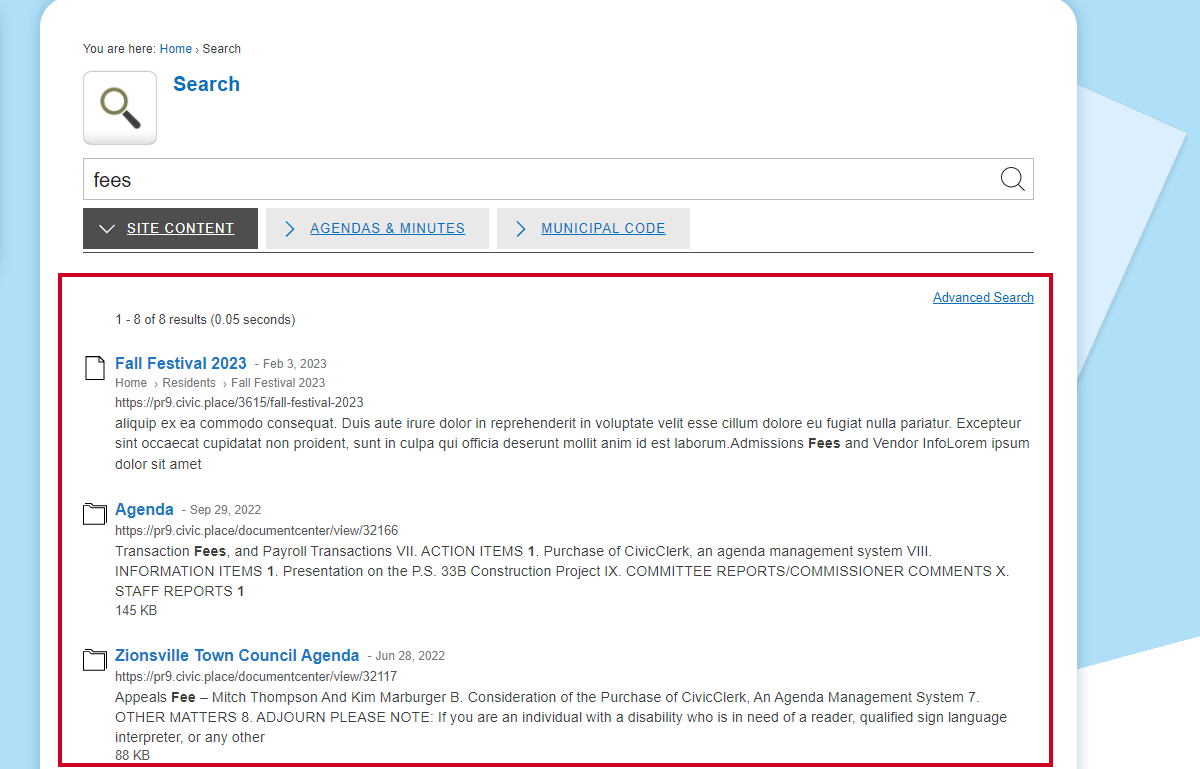Open the Fall Festival 2023 result
The width and height of the screenshot is (1200, 769).
(x=181, y=363)
